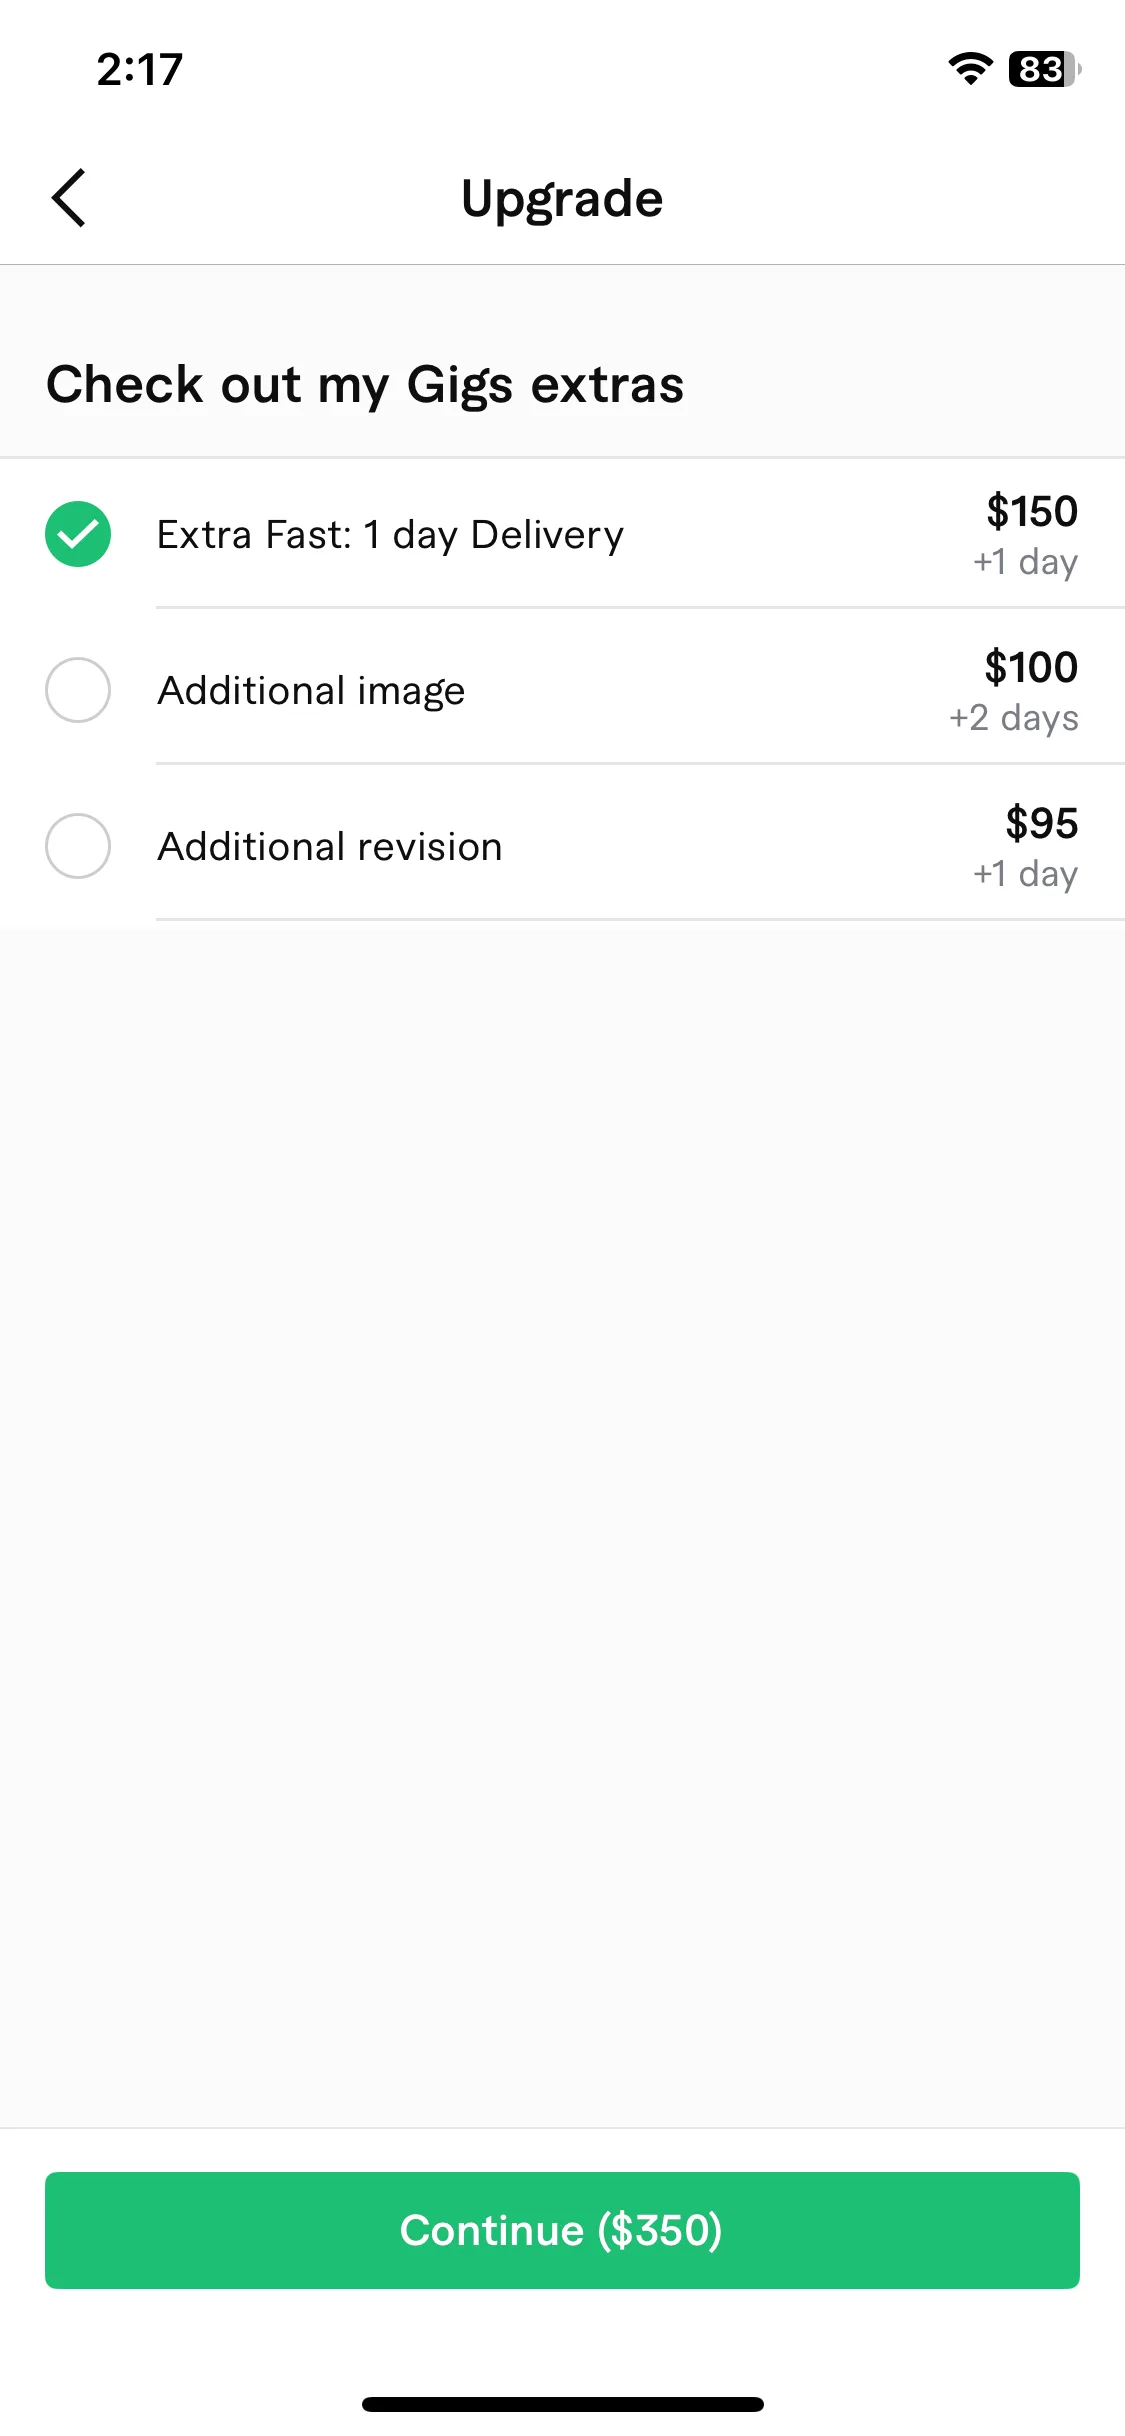Tap the battery indicator showing 83
Image resolution: width=1125 pixels, height=2436 pixels.
1044,69
